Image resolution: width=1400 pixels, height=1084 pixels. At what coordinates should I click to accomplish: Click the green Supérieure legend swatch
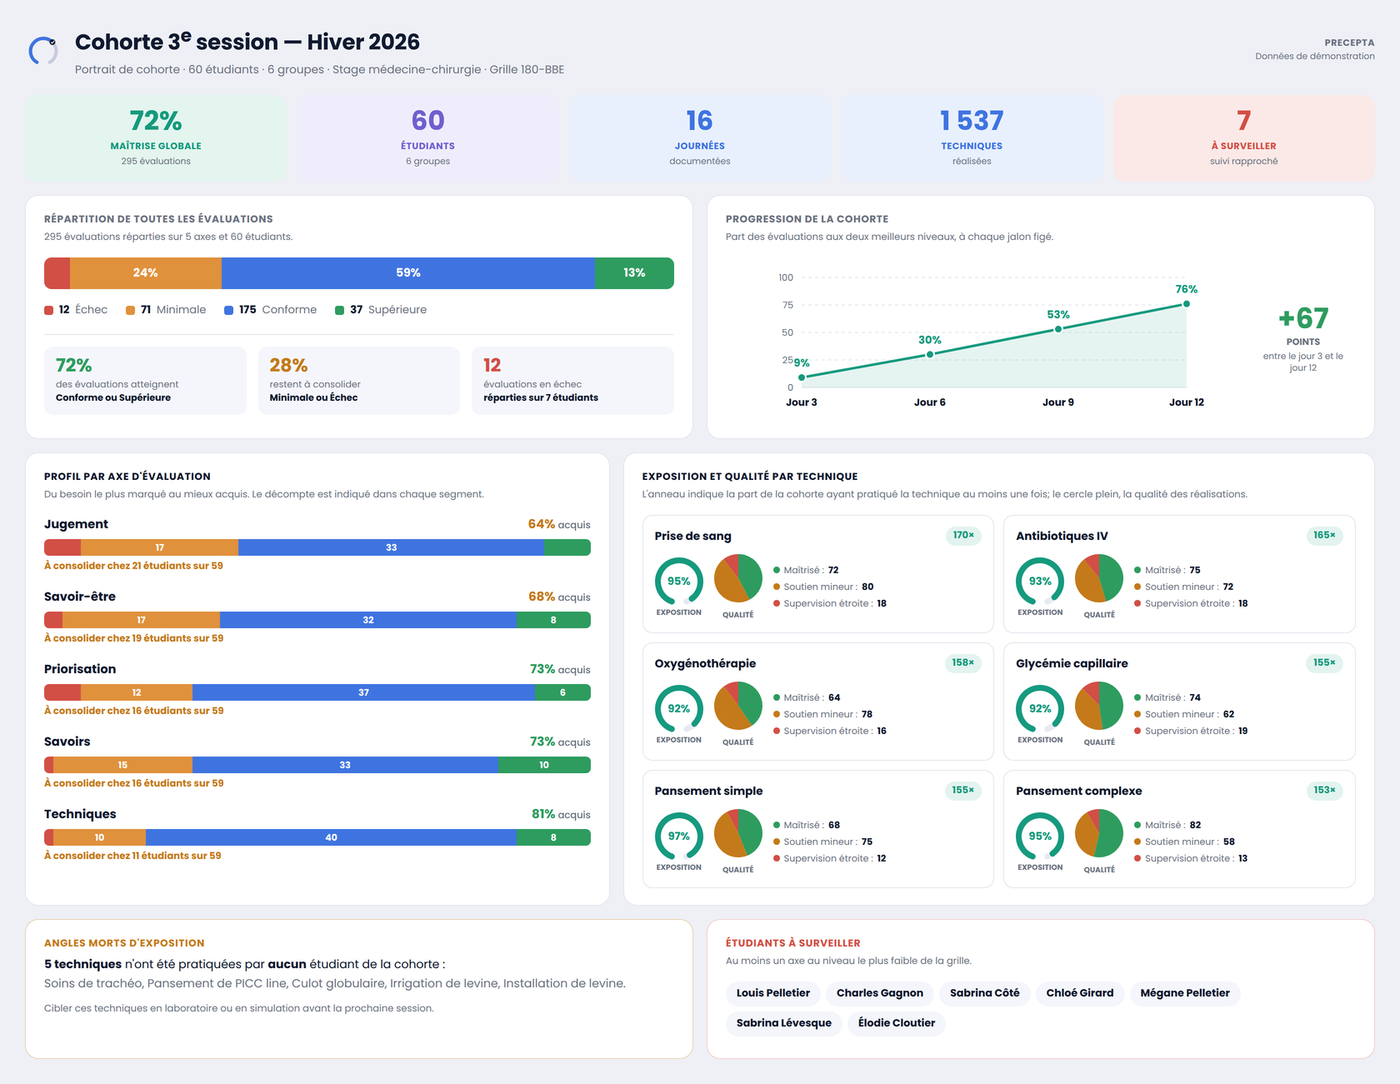pos(340,310)
